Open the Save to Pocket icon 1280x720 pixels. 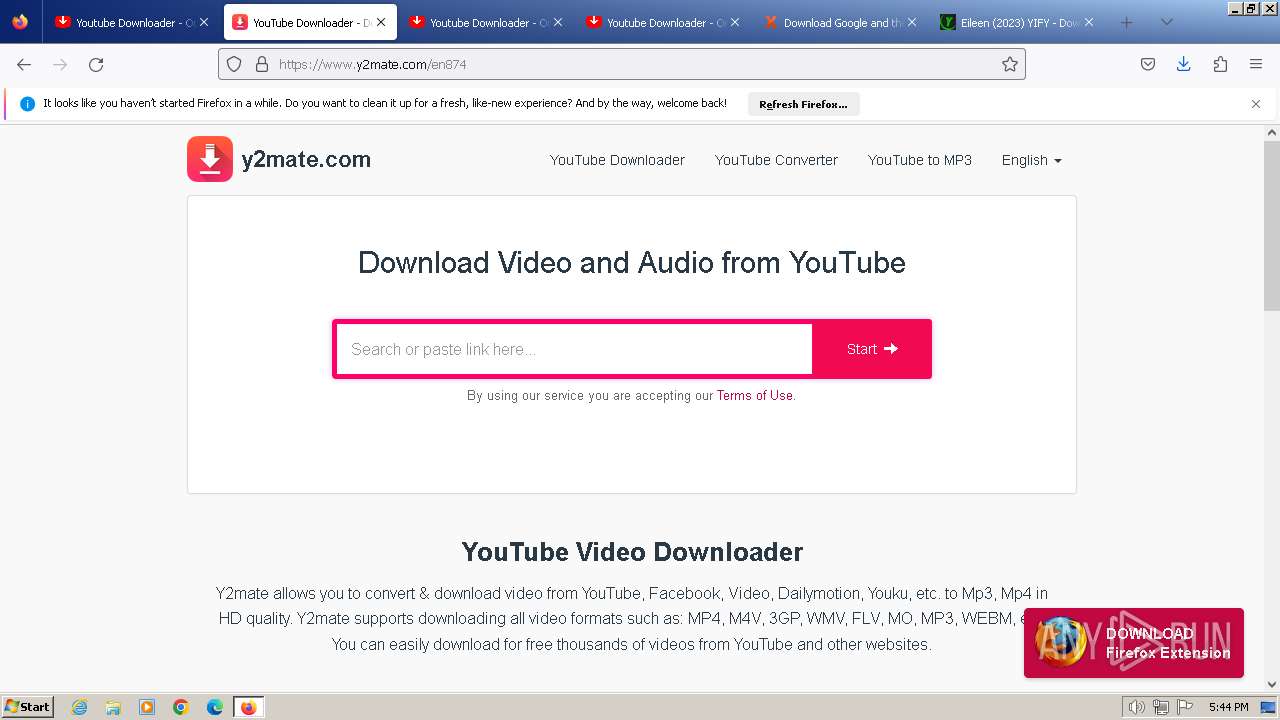(x=1148, y=64)
